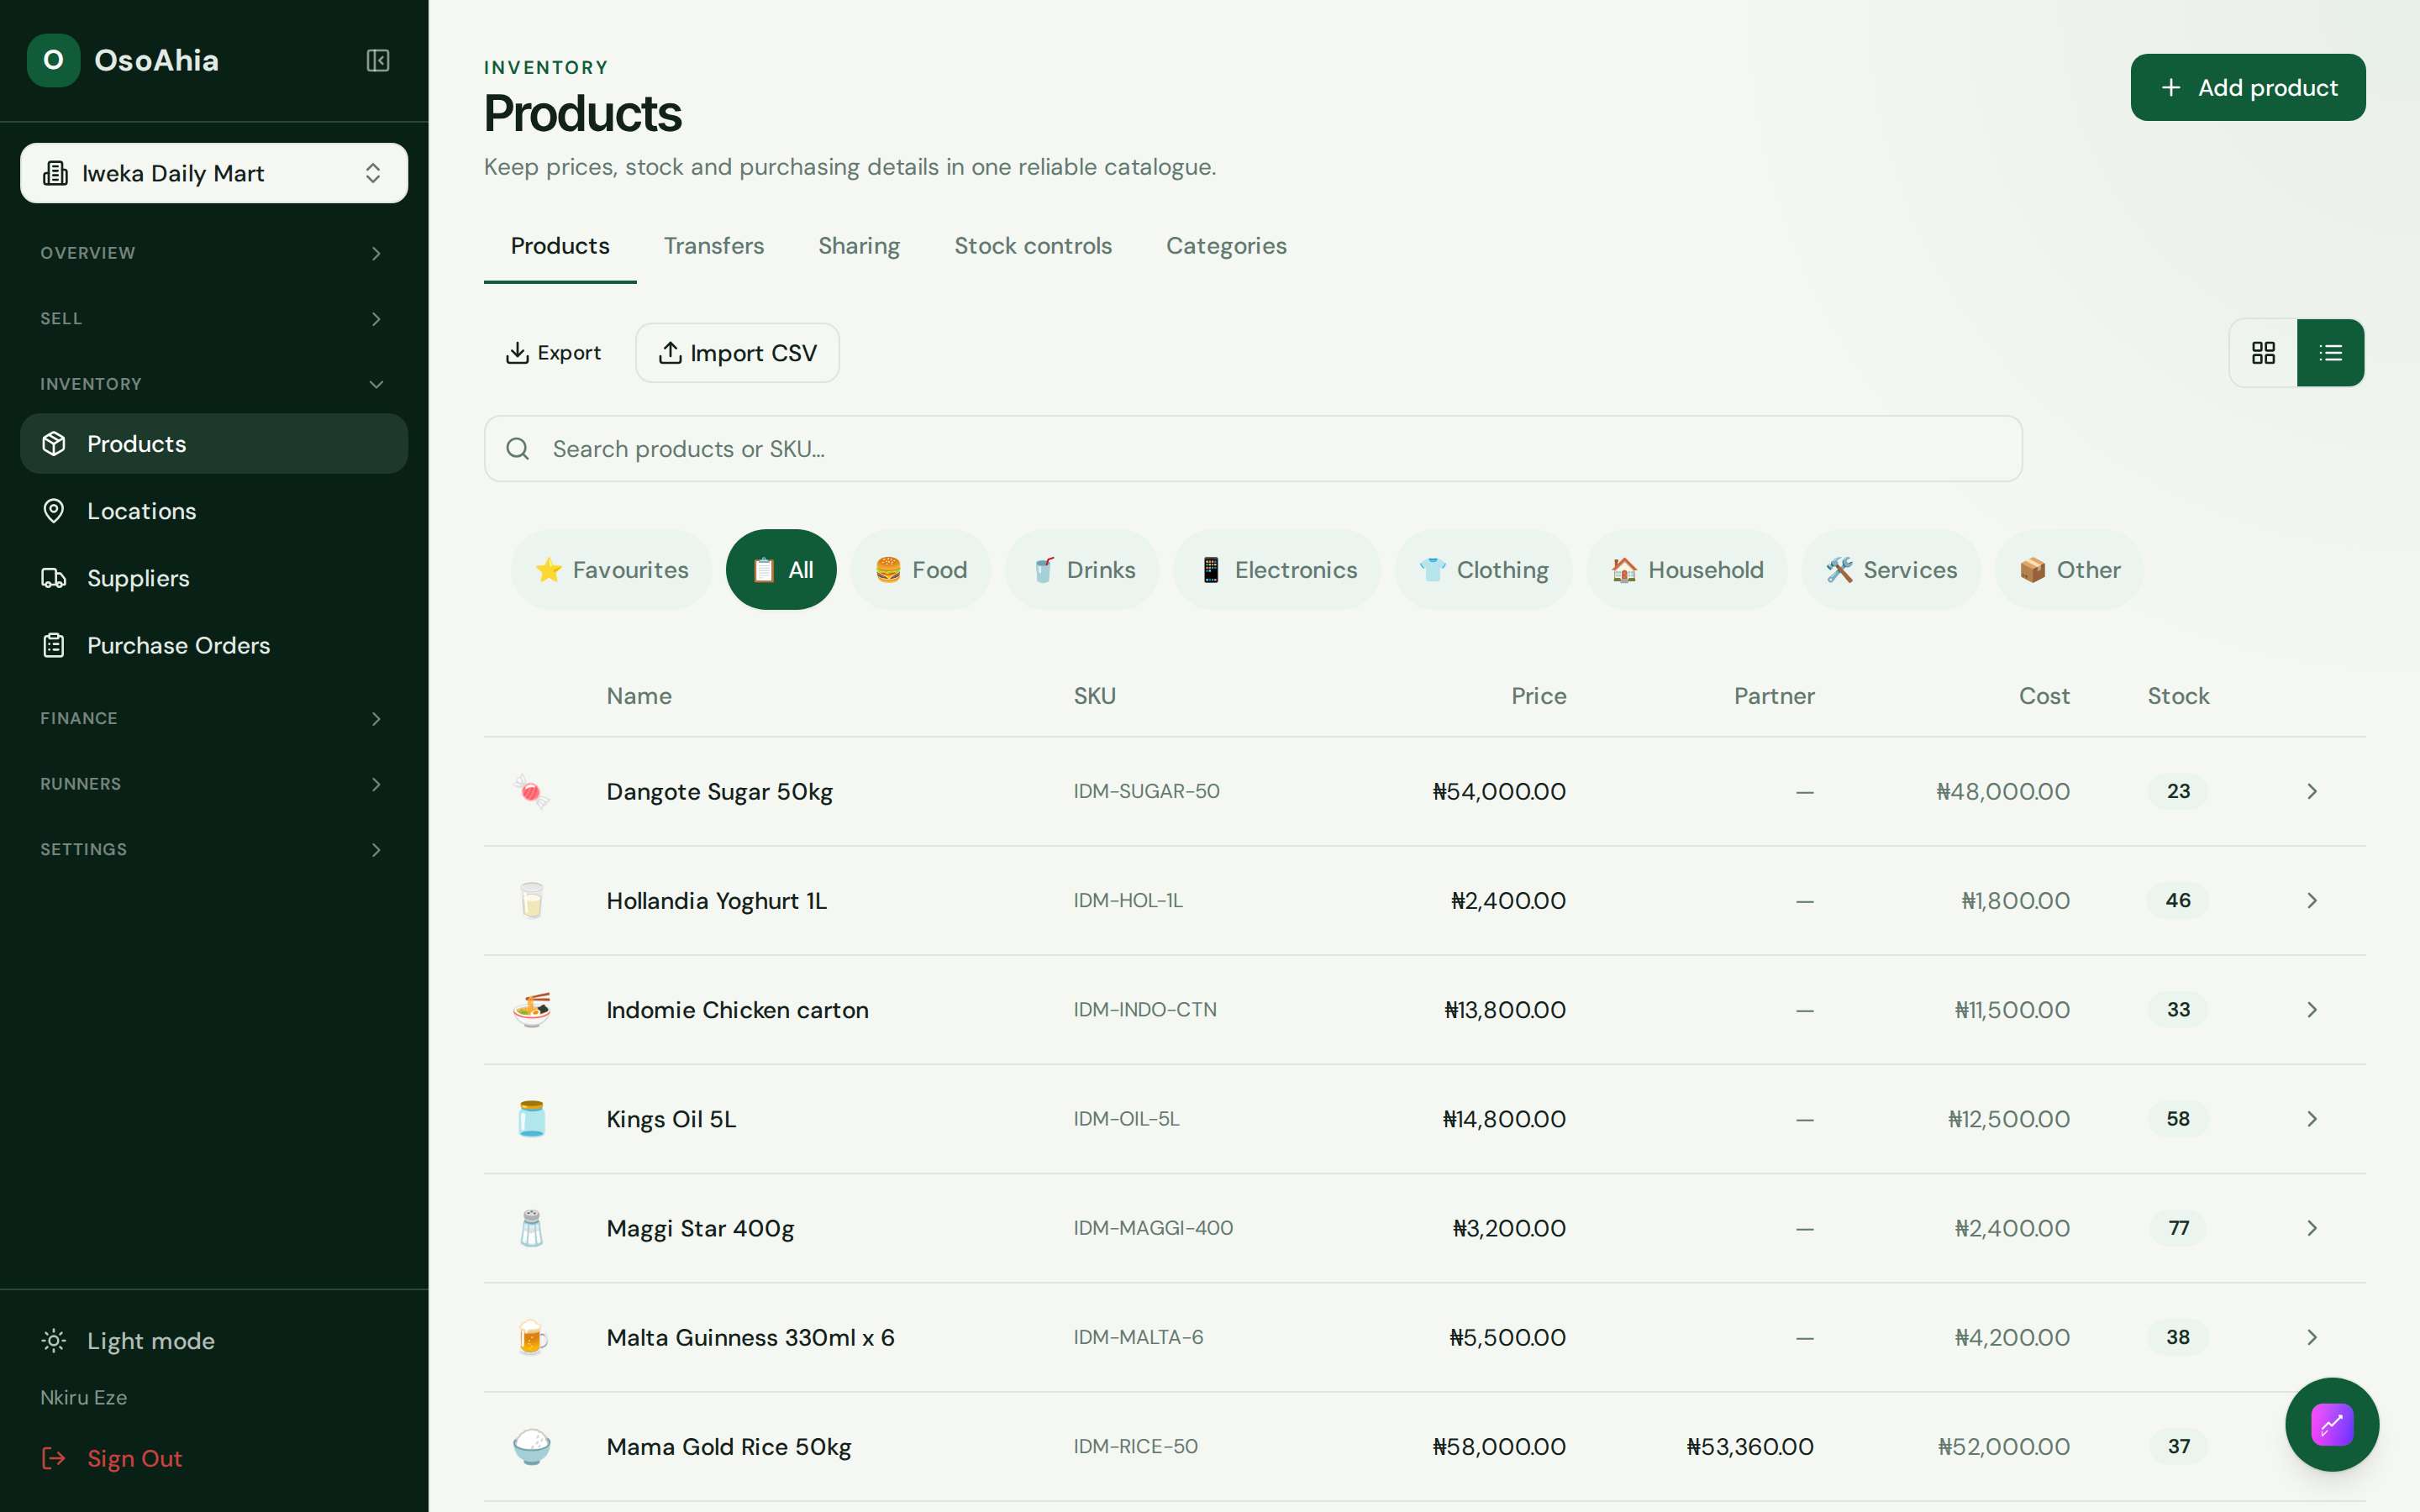The width and height of the screenshot is (2420, 1512).
Task: Click the search magnifier icon
Action: point(517,449)
